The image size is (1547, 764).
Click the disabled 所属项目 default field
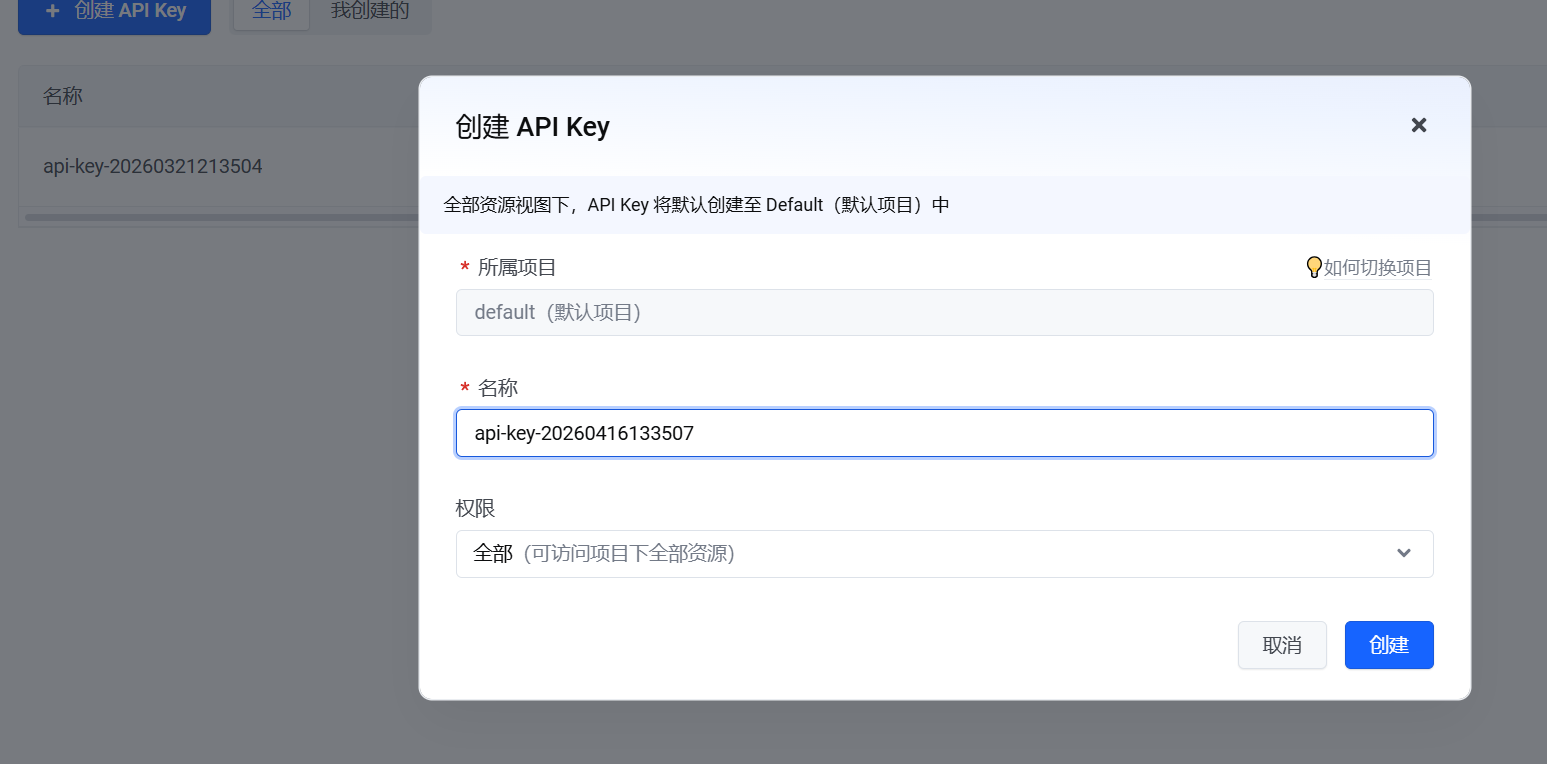[945, 313]
